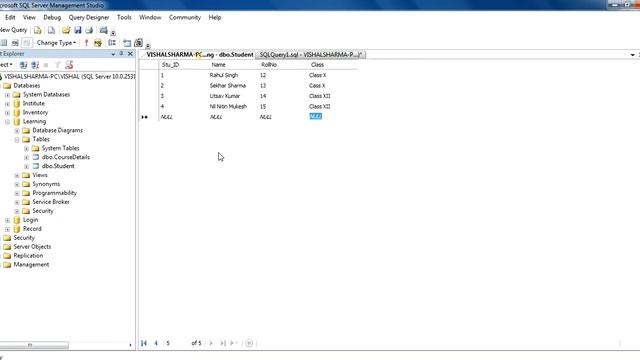Open the Community menu
Image resolution: width=640 pixels, height=360 pixels.
[184, 18]
